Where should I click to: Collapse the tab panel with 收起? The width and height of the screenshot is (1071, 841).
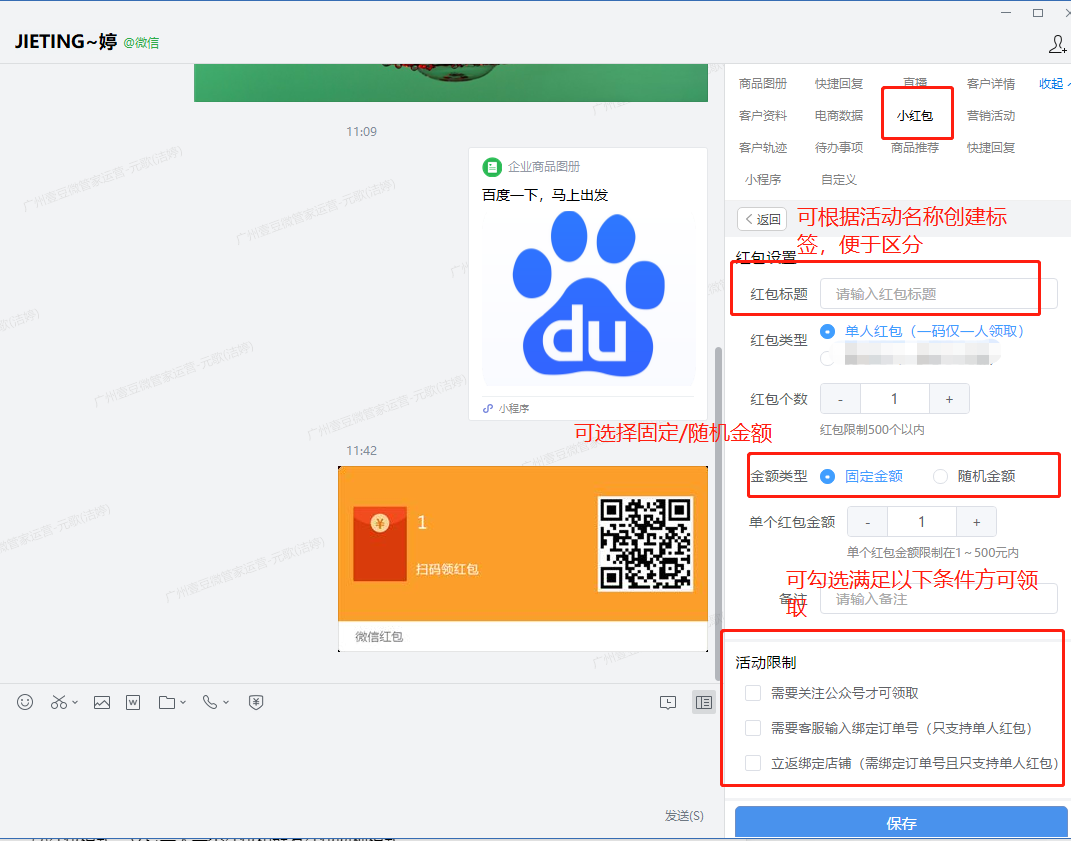(x=1053, y=84)
